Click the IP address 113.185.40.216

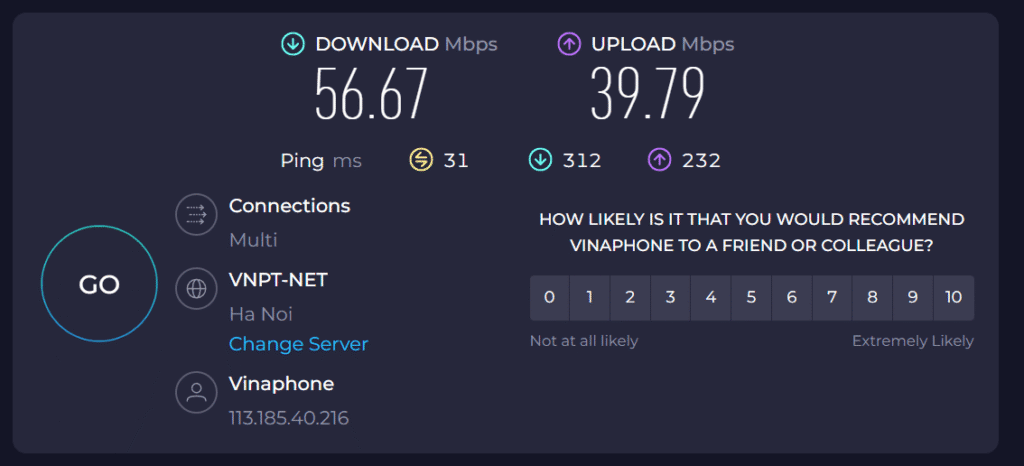tap(288, 418)
